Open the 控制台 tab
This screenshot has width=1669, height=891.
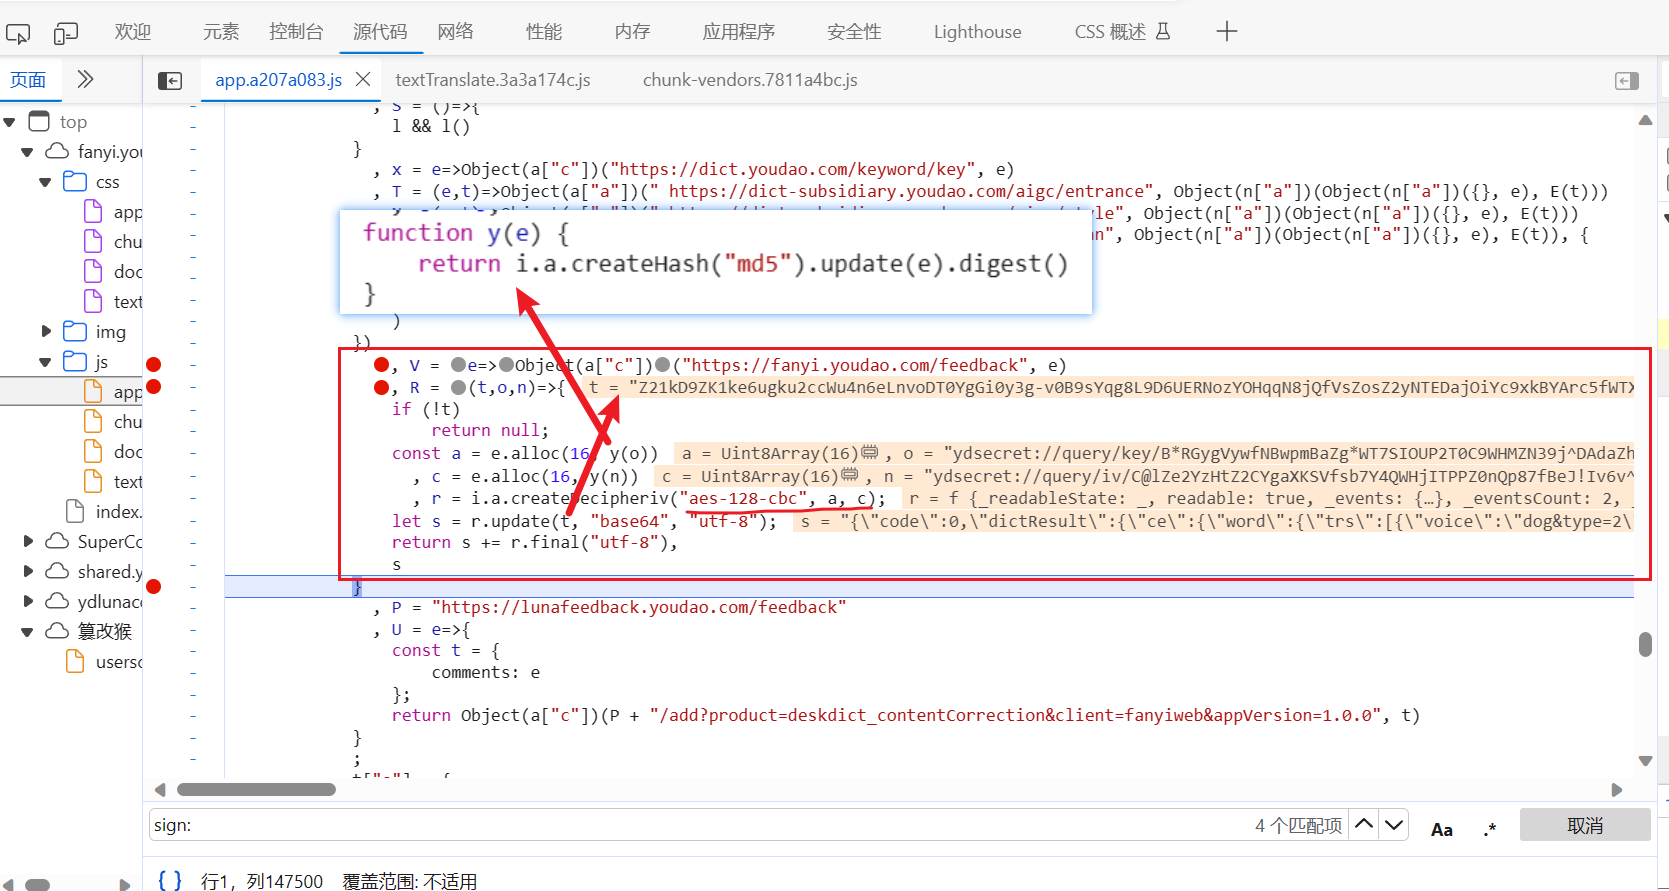pyautogui.click(x=296, y=31)
